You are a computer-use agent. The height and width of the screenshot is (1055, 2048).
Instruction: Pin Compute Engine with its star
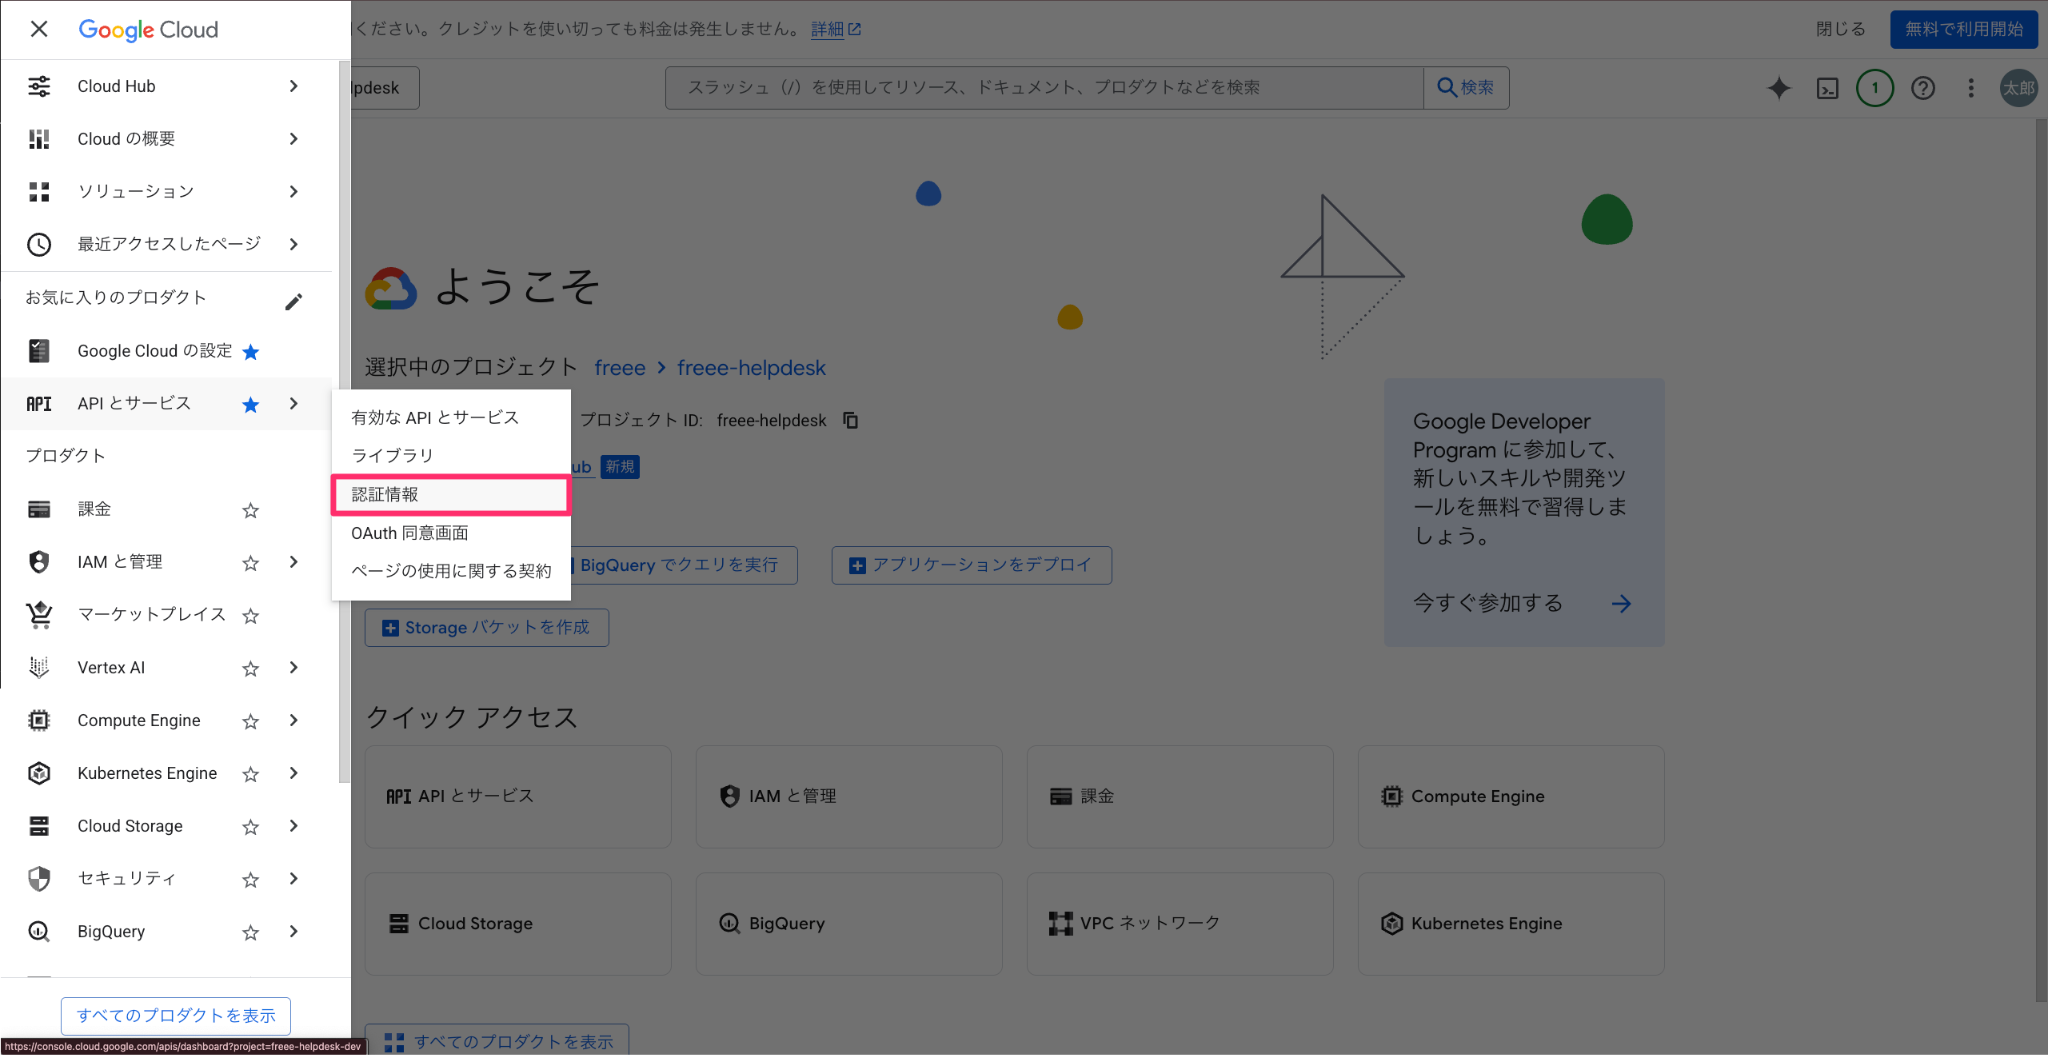251,721
